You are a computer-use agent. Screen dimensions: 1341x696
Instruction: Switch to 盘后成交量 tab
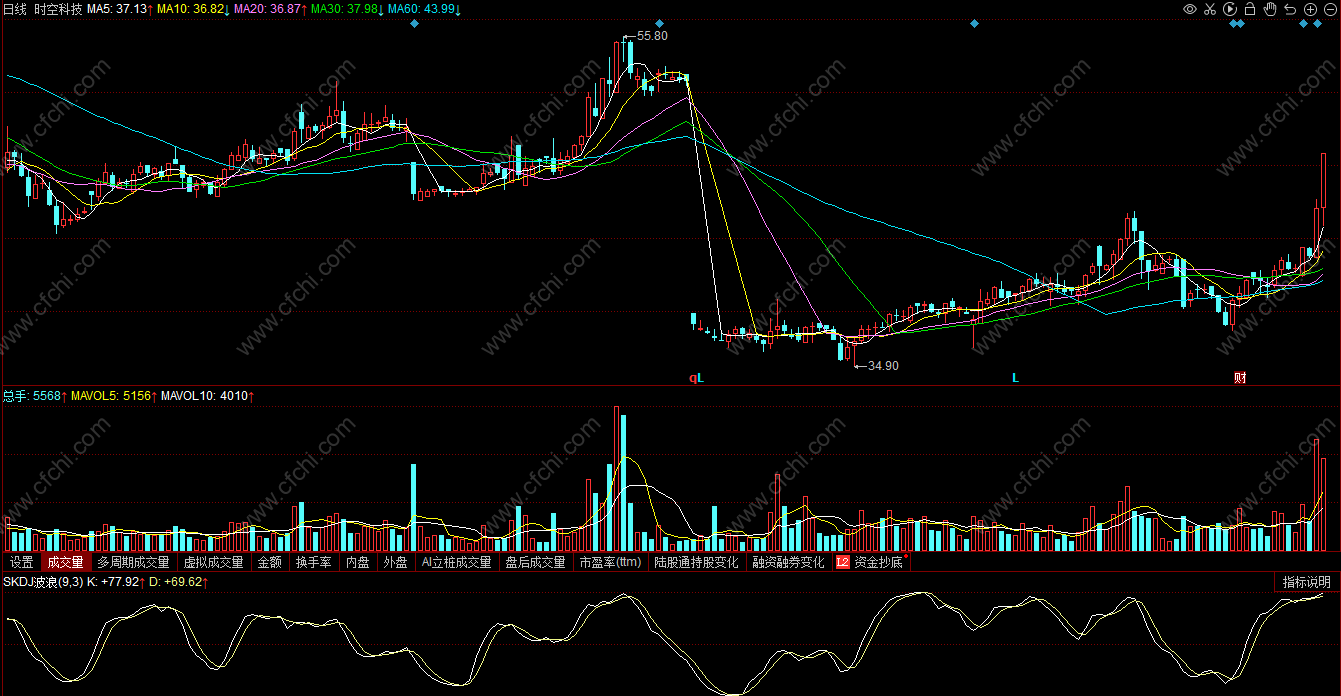click(x=535, y=562)
